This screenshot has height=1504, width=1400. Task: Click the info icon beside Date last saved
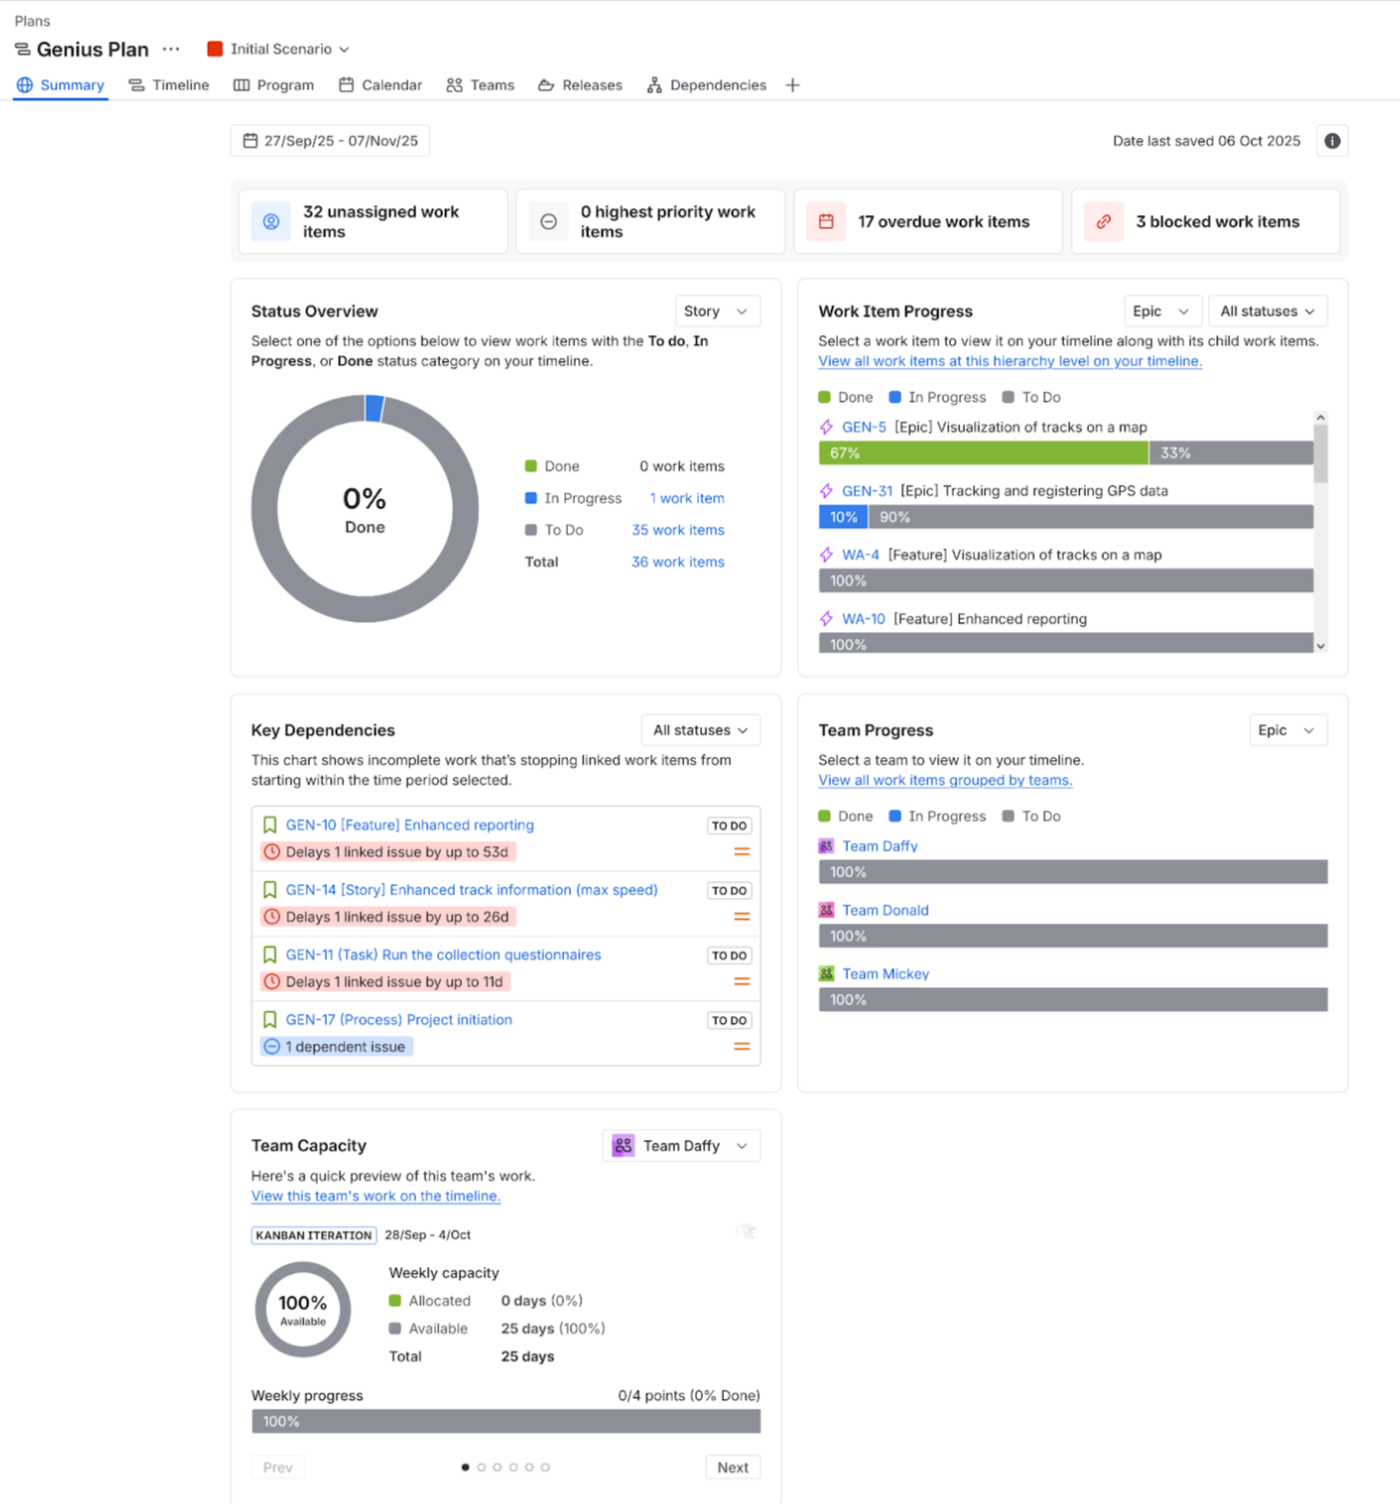click(x=1332, y=141)
